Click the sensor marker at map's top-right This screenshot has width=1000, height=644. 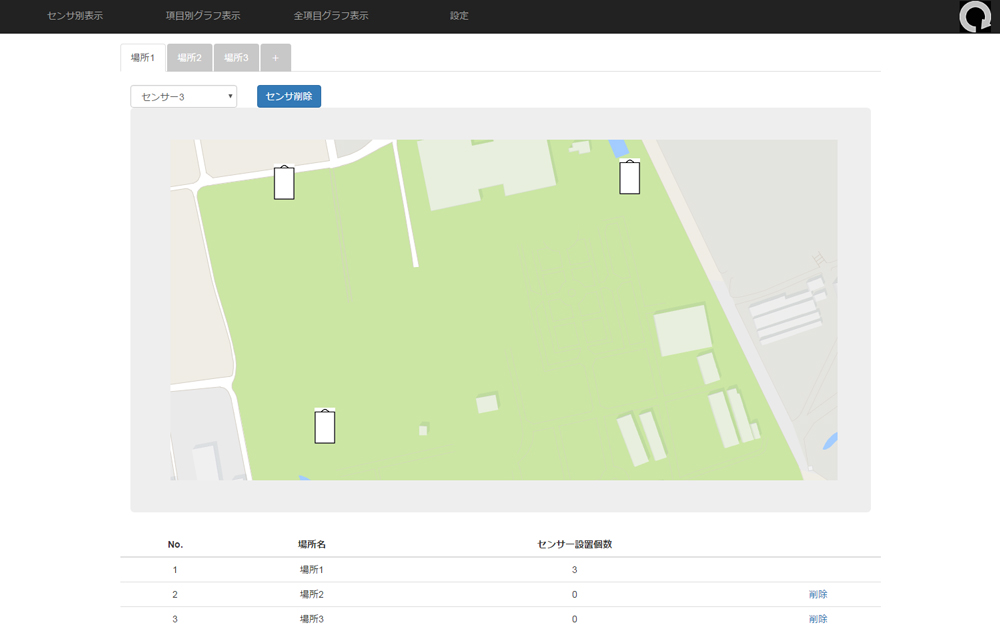629,177
